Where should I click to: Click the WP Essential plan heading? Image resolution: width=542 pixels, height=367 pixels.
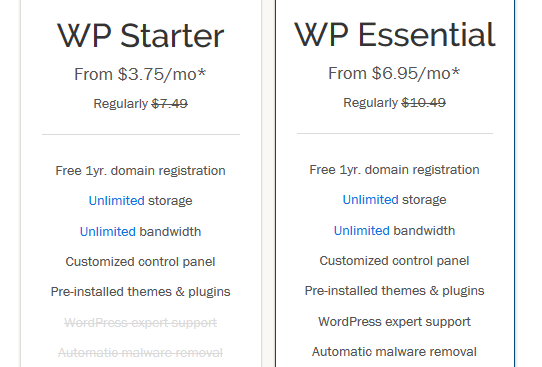395,35
